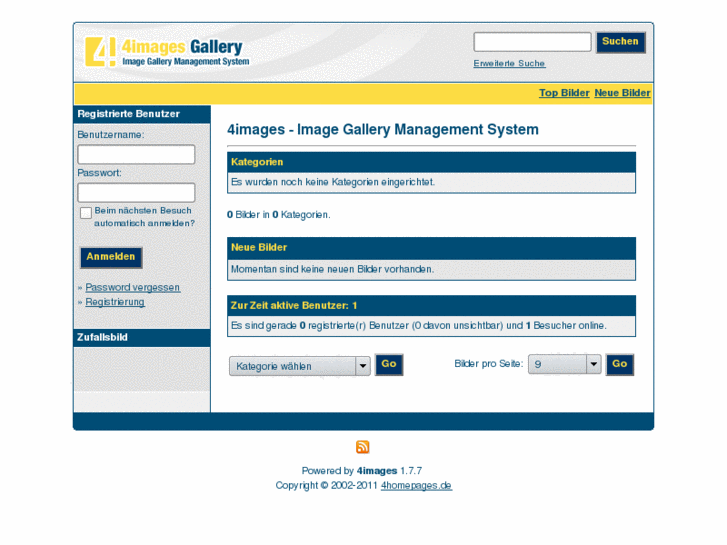Visit the 4homepages.de link
This screenshot has width=727, height=545.
[416, 485]
